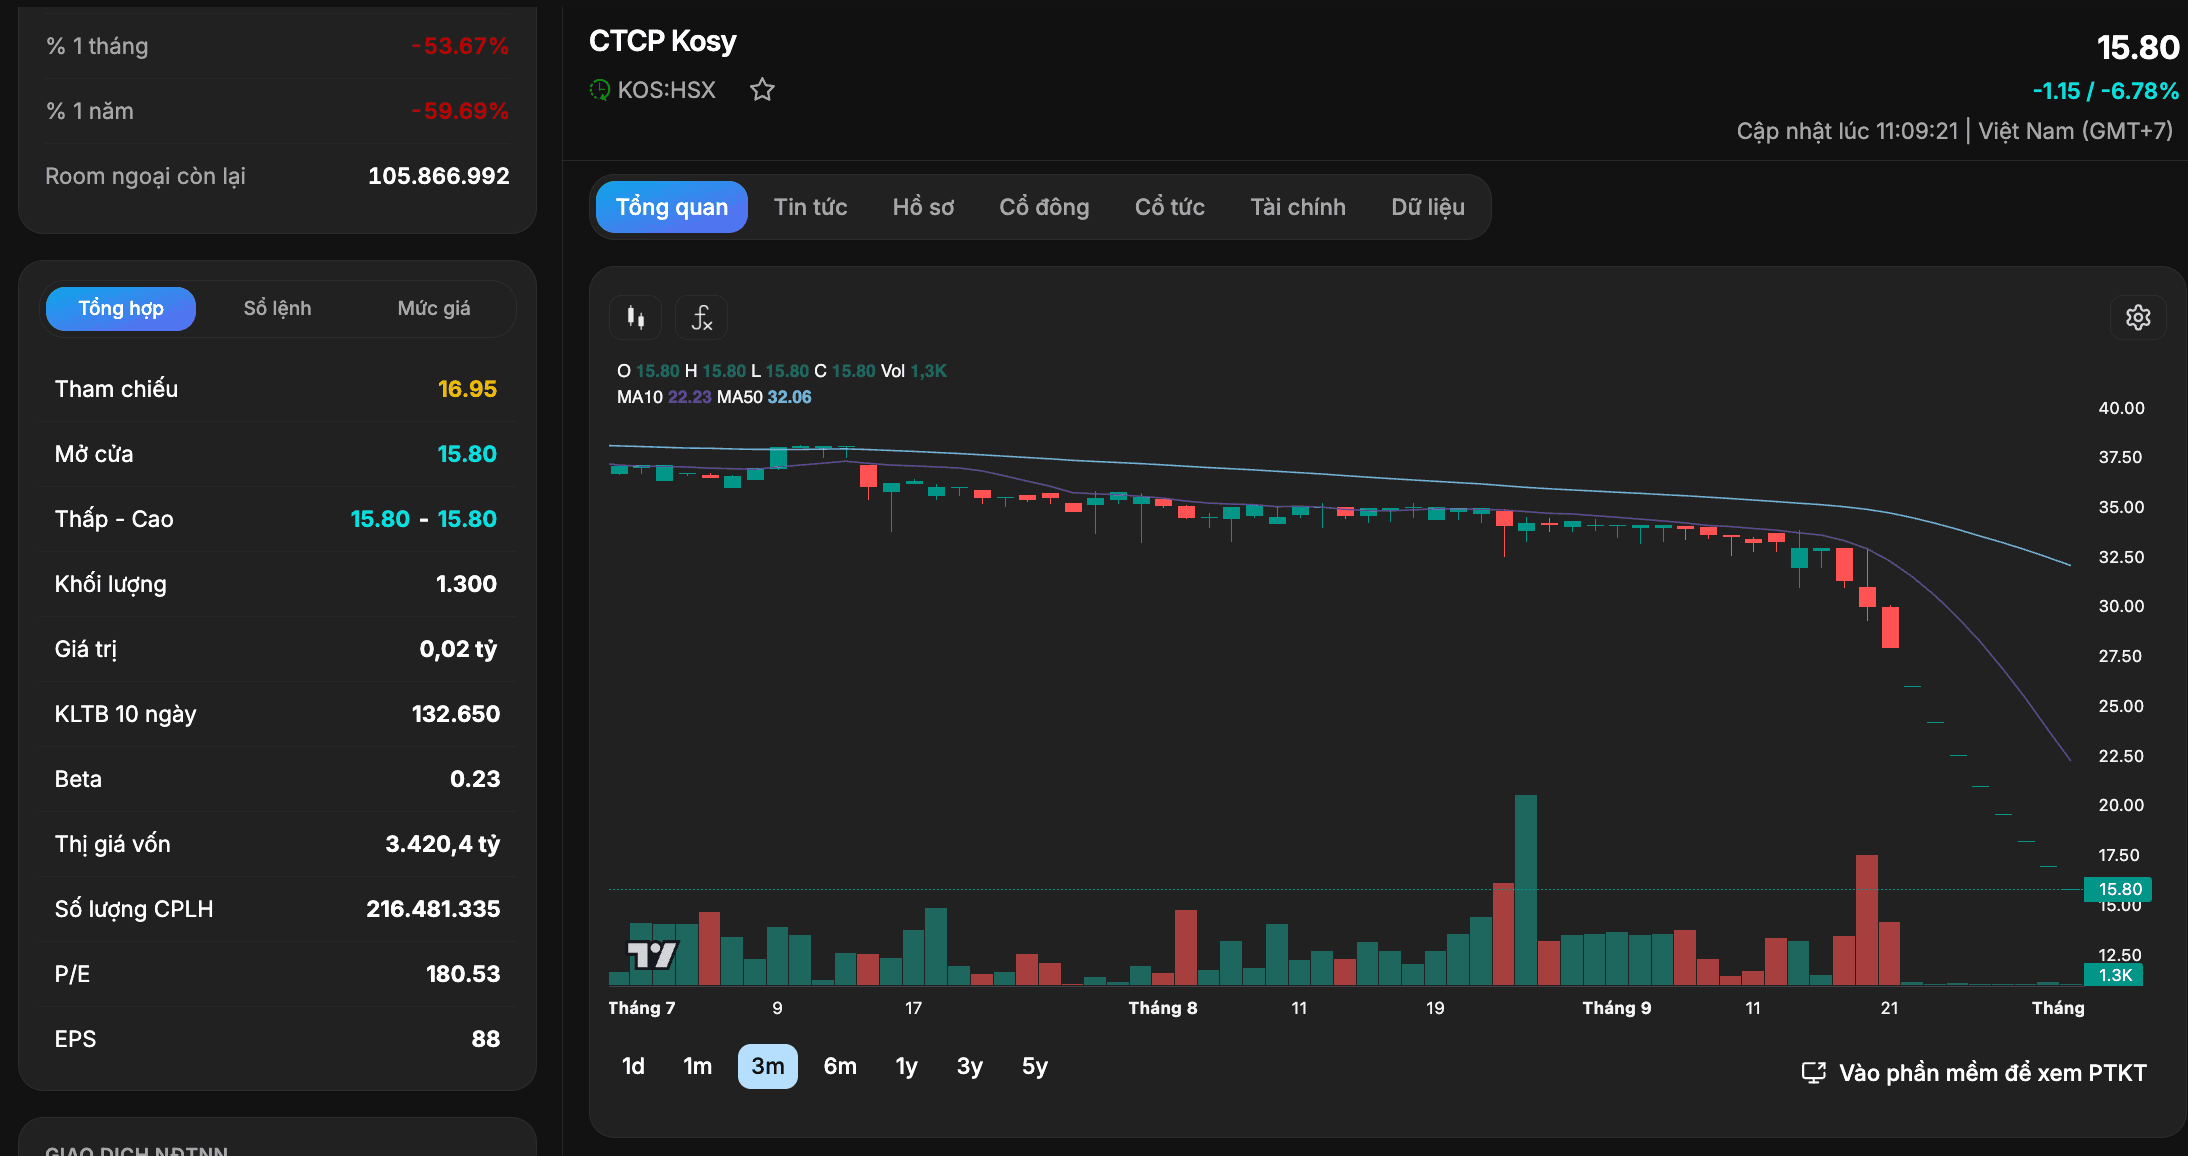Select the 3m chart range
2188x1156 pixels.
click(x=768, y=1066)
